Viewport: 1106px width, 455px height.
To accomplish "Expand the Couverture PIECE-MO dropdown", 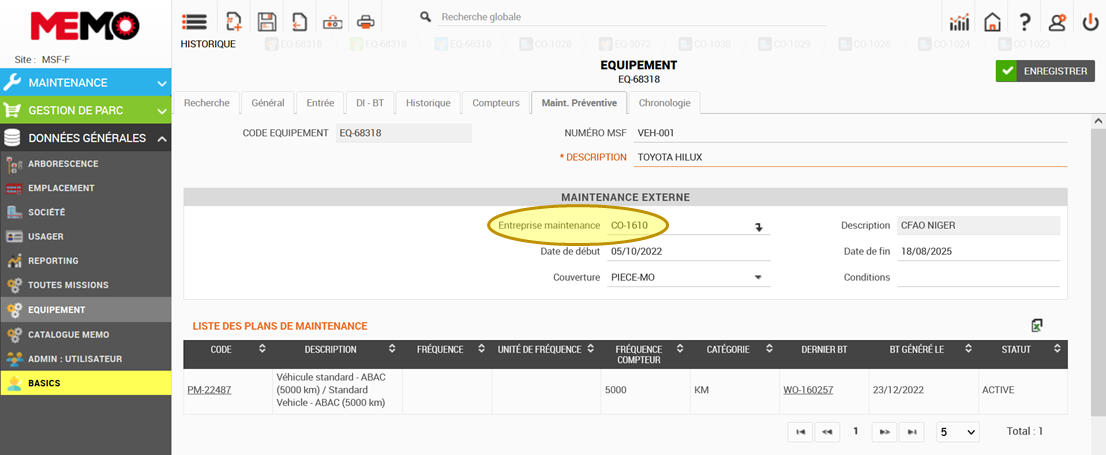I will click(757, 277).
